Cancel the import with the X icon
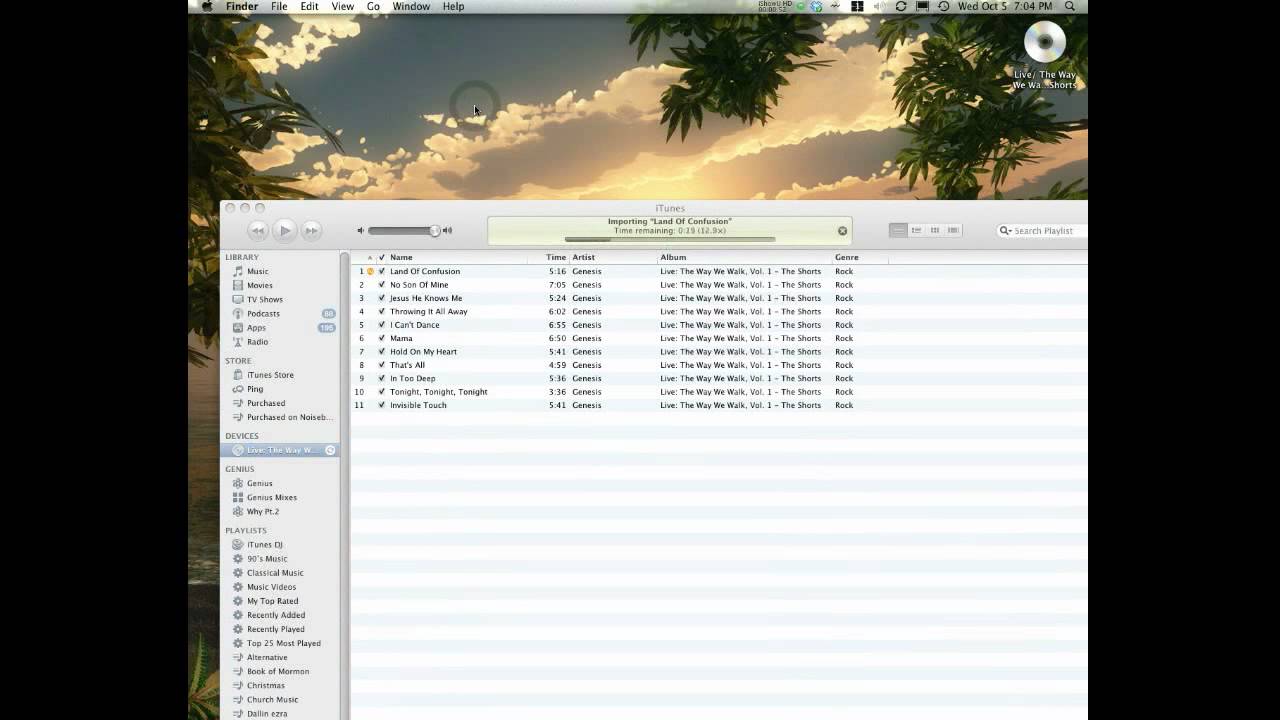Viewport: 1280px width, 720px height. 842,231
